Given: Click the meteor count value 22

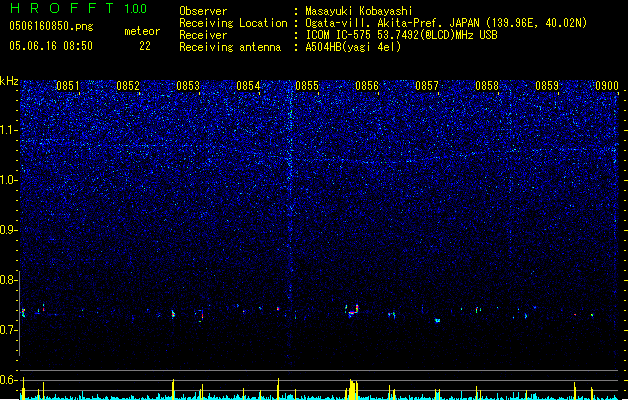Looking at the screenshot, I should [x=145, y=46].
